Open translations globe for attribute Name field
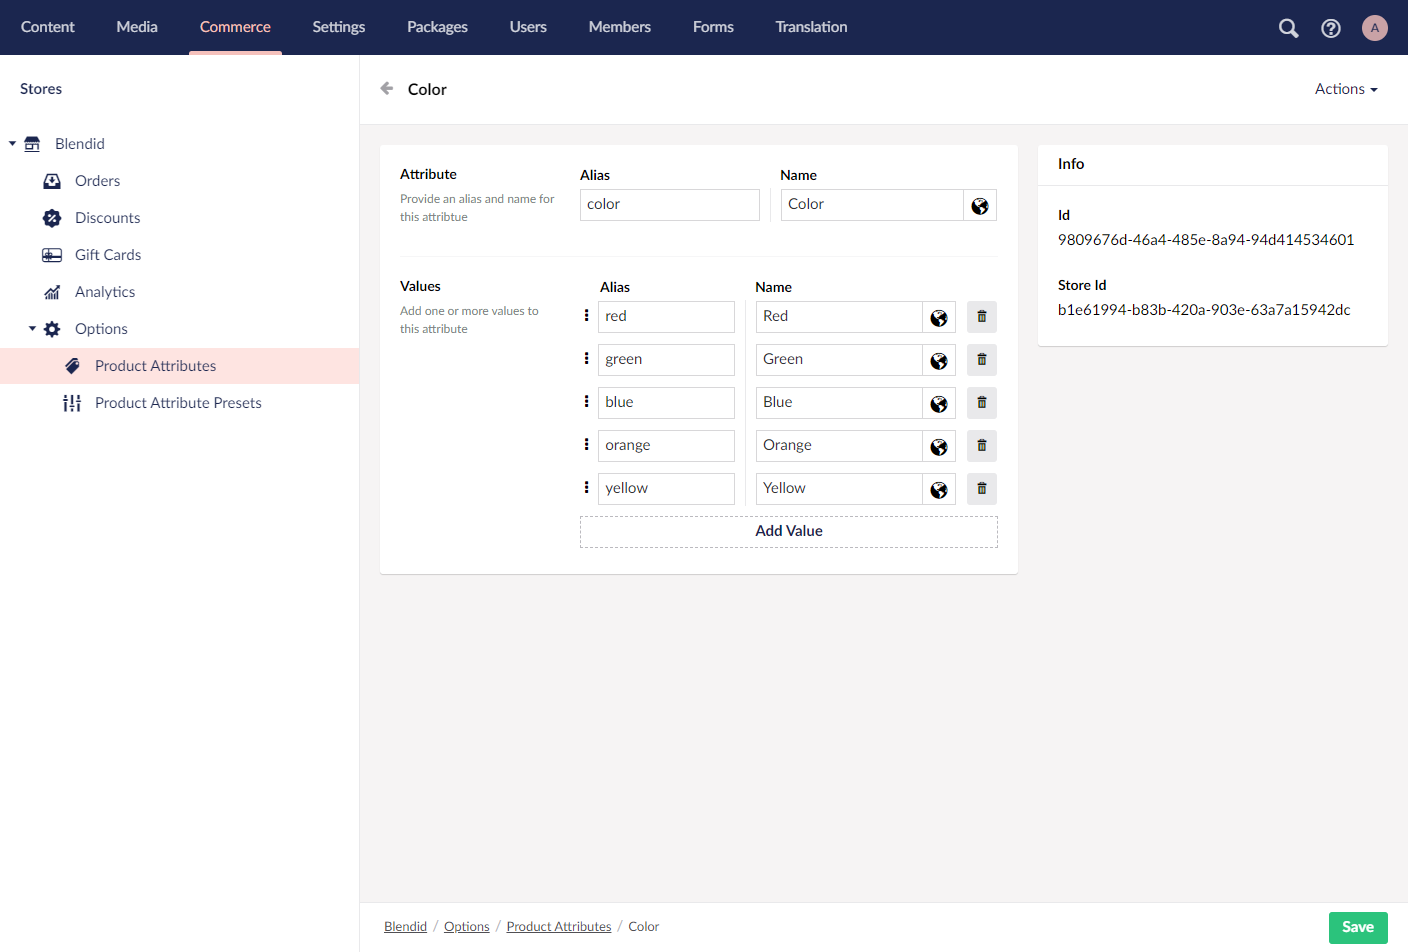The image size is (1408, 952). [979, 205]
